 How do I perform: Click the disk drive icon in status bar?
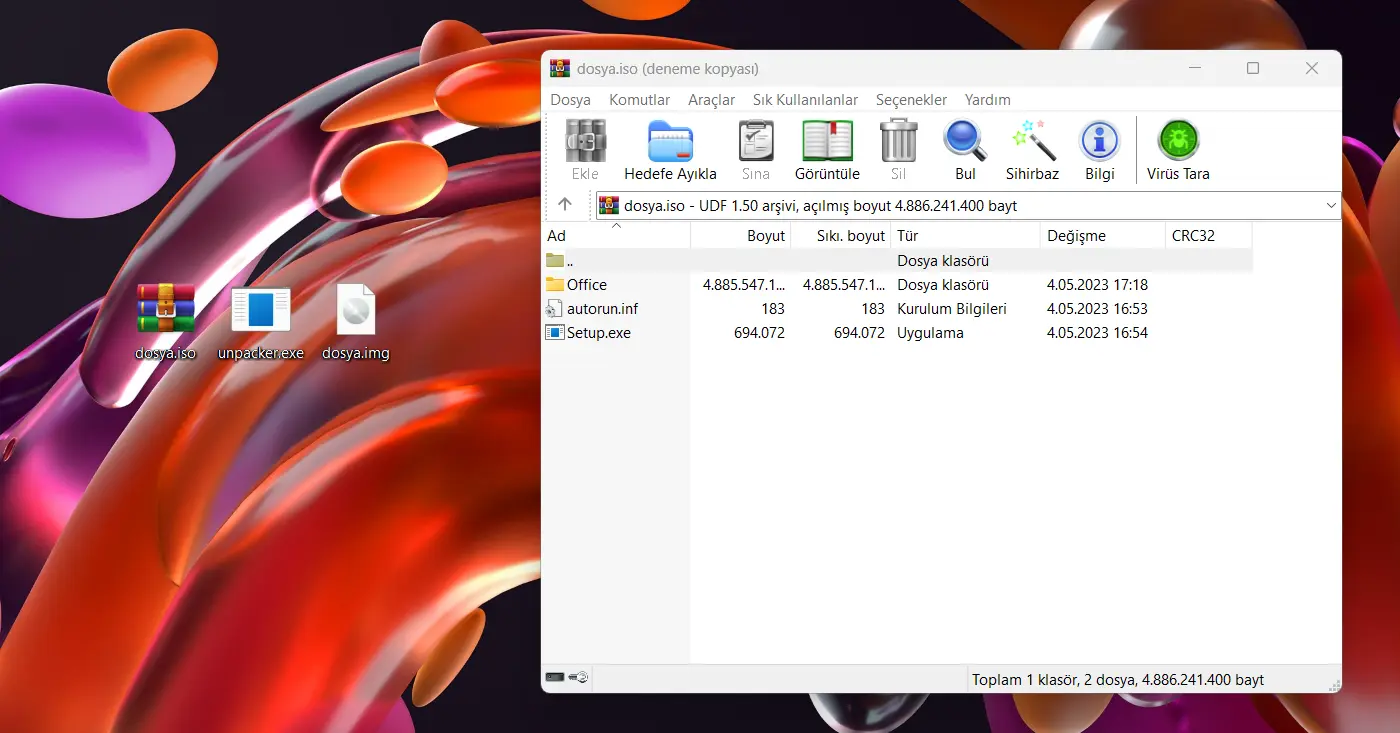(x=555, y=678)
